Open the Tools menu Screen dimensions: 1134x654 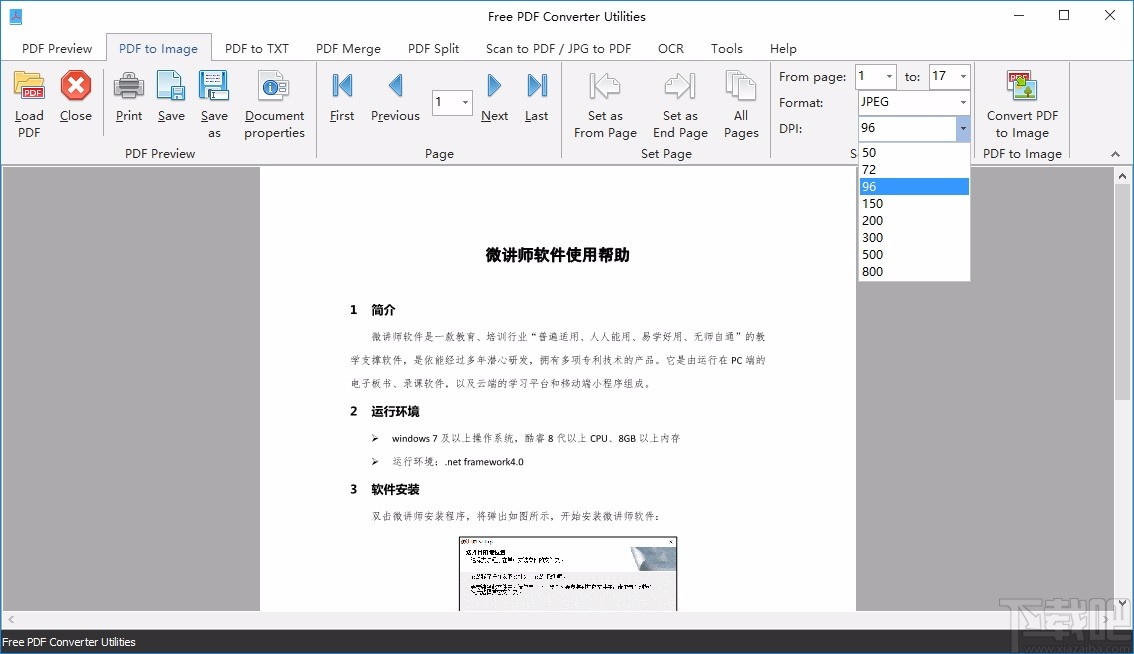click(x=726, y=47)
